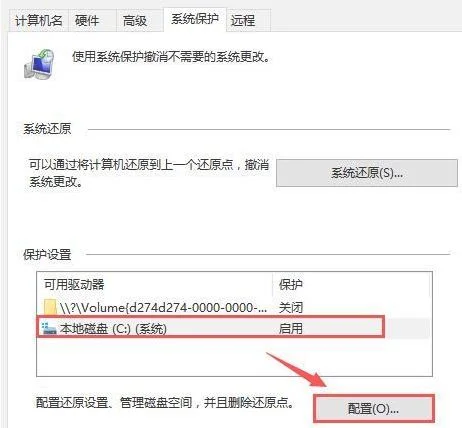
Task: Click the empty area in the drive list
Action: pyautogui.click(x=233, y=357)
